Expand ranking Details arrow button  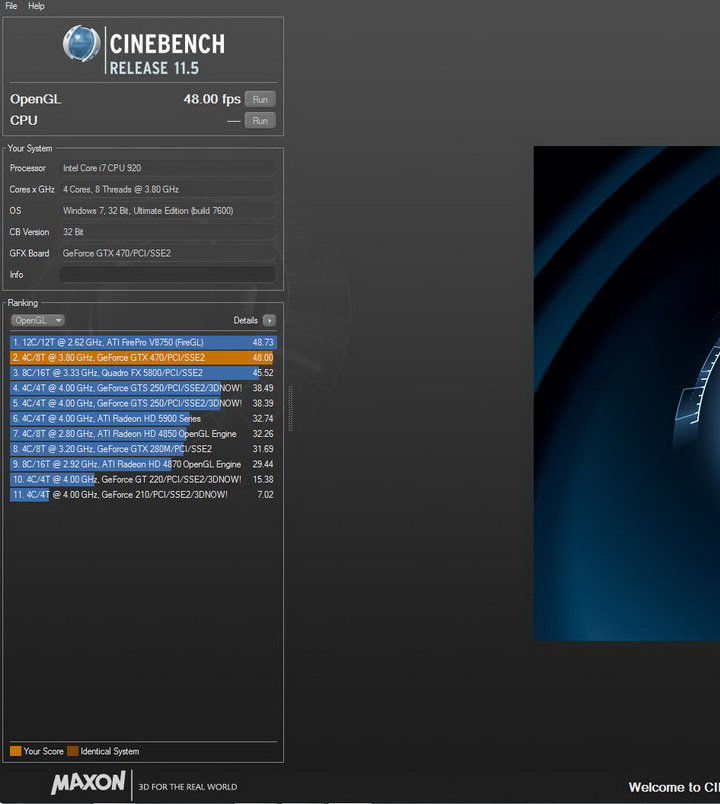click(x=269, y=320)
